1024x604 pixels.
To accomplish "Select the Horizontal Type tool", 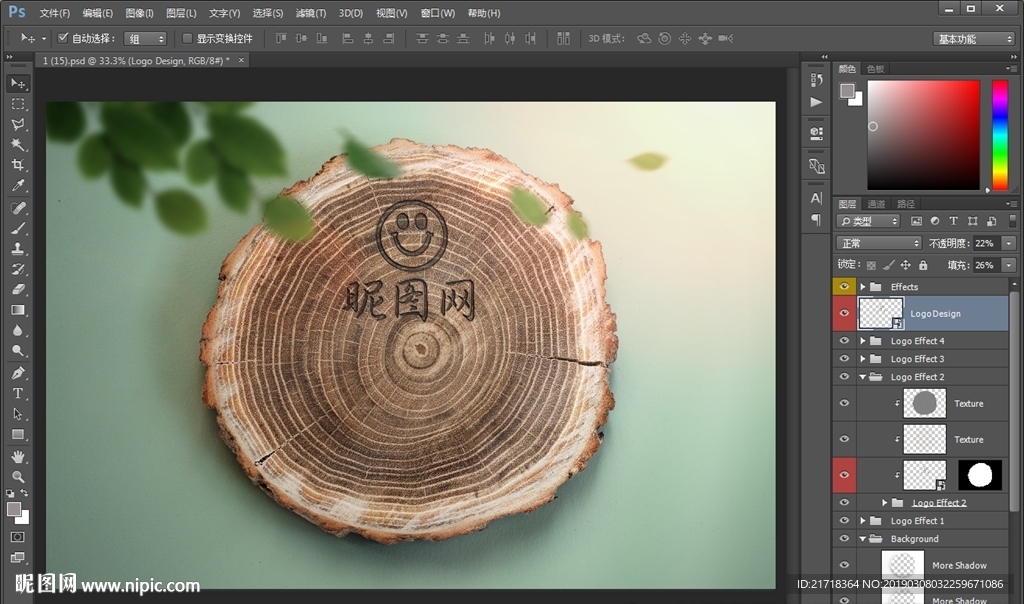I will (18, 394).
